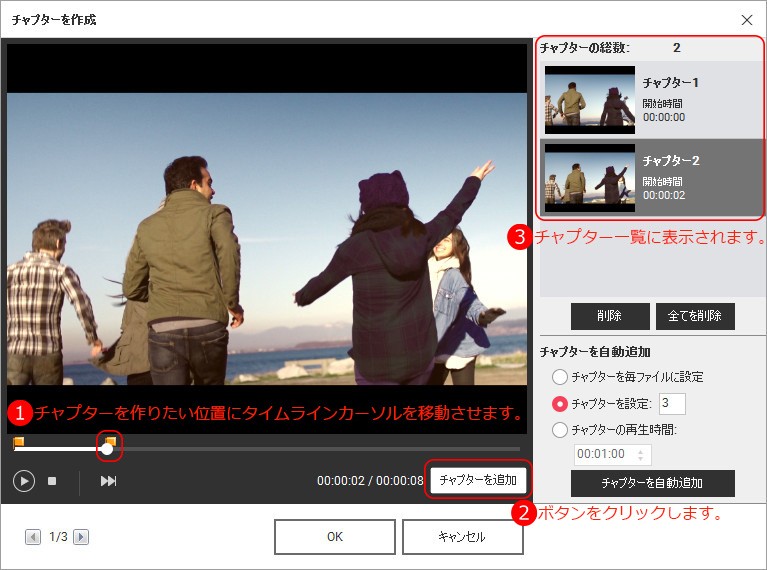The width and height of the screenshot is (767, 570).
Task: Click the チャプター2 title text
Action: (x=671, y=160)
